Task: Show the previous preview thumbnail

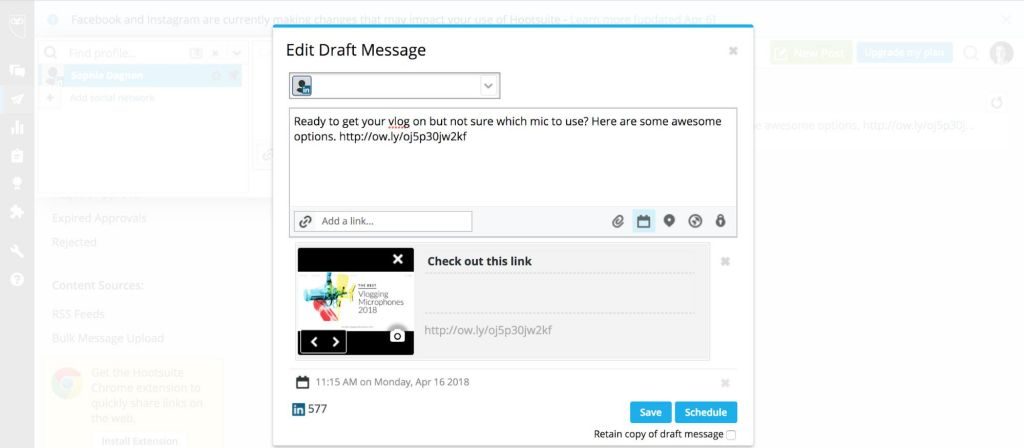Action: click(314, 342)
